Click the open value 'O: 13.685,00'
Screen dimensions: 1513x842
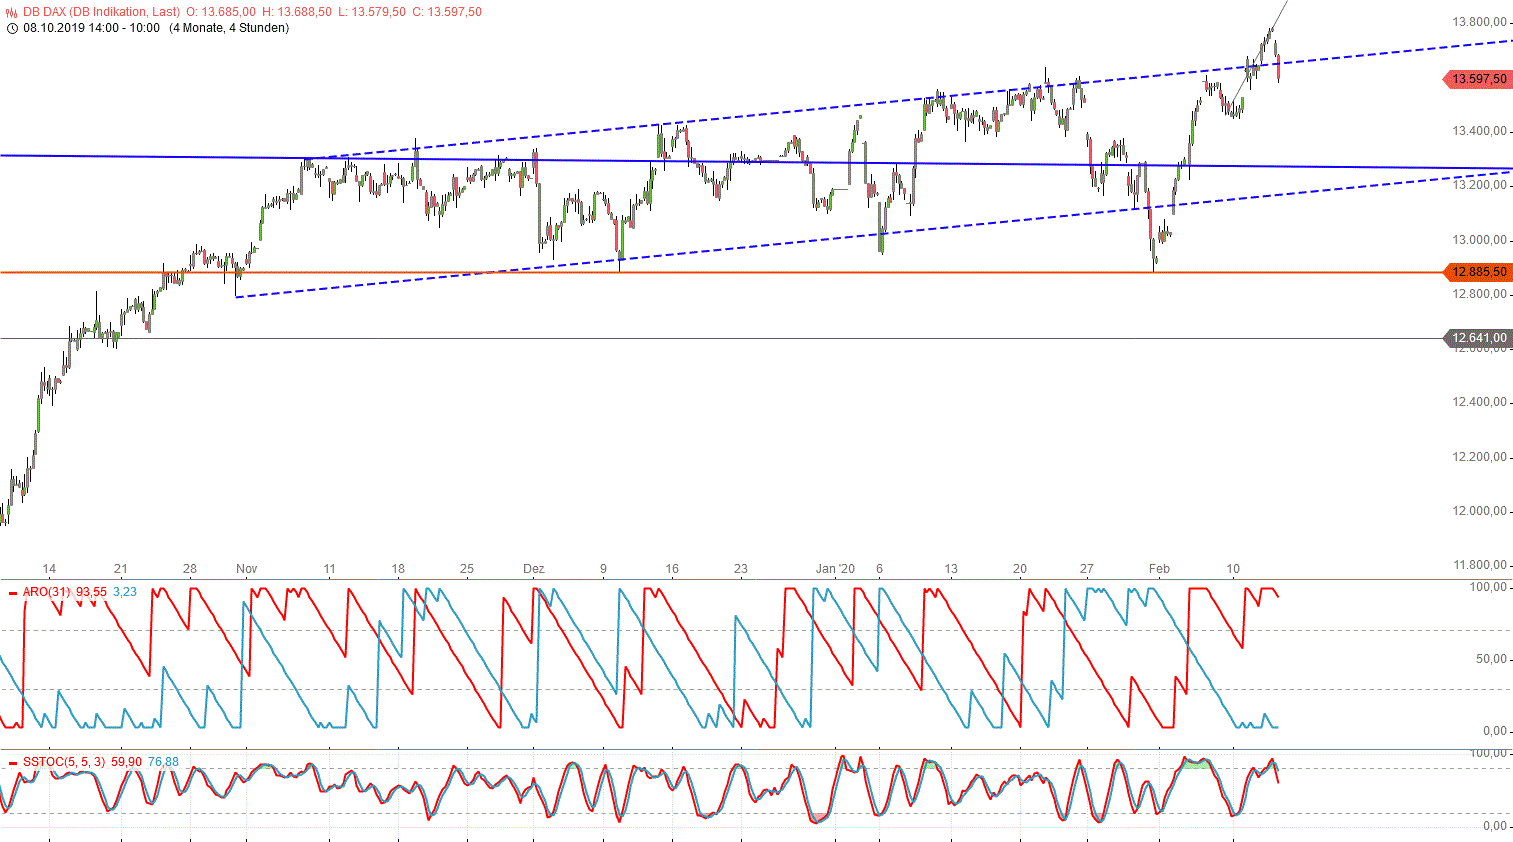221,12
